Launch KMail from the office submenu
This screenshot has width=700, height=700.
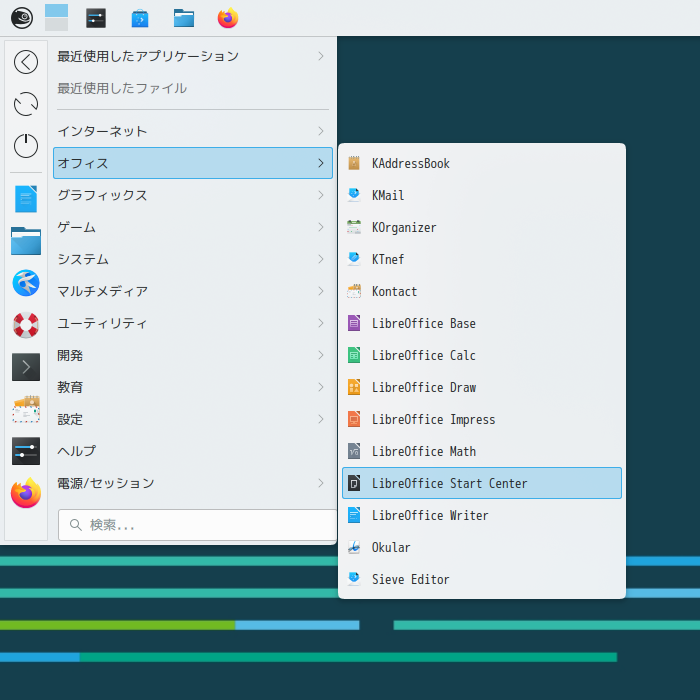coord(482,195)
